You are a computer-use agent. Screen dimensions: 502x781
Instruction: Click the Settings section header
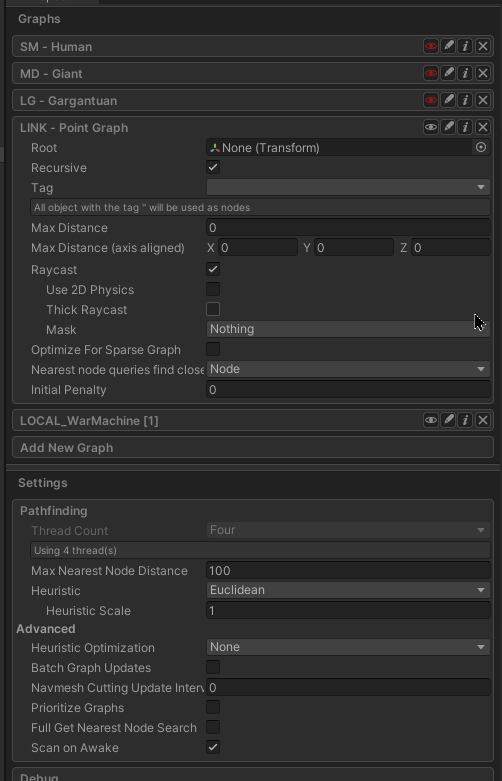coord(43,483)
